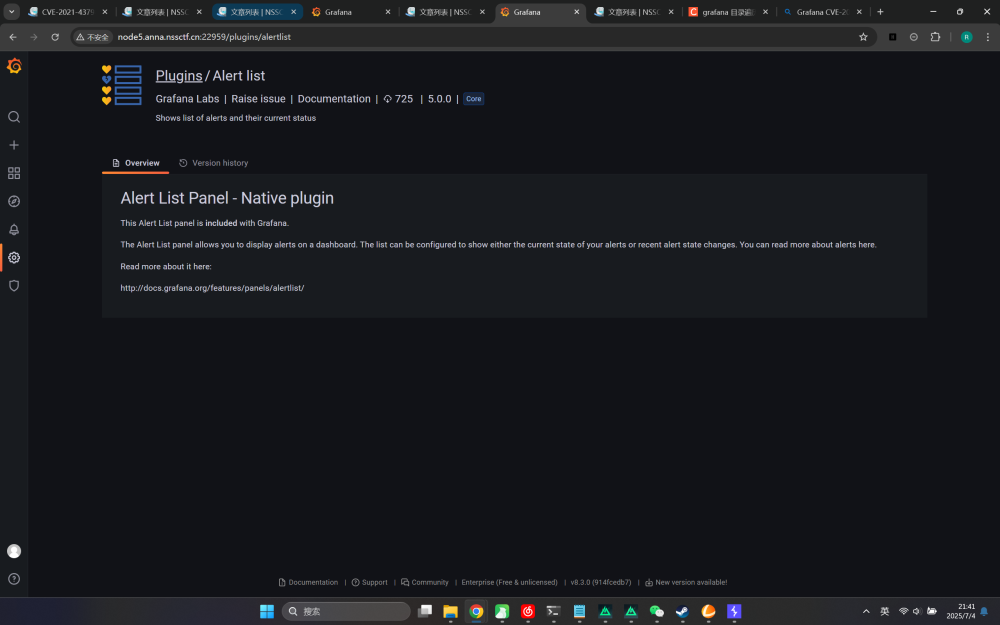
Task: Click the 5.0.0 version text
Action: (439, 99)
